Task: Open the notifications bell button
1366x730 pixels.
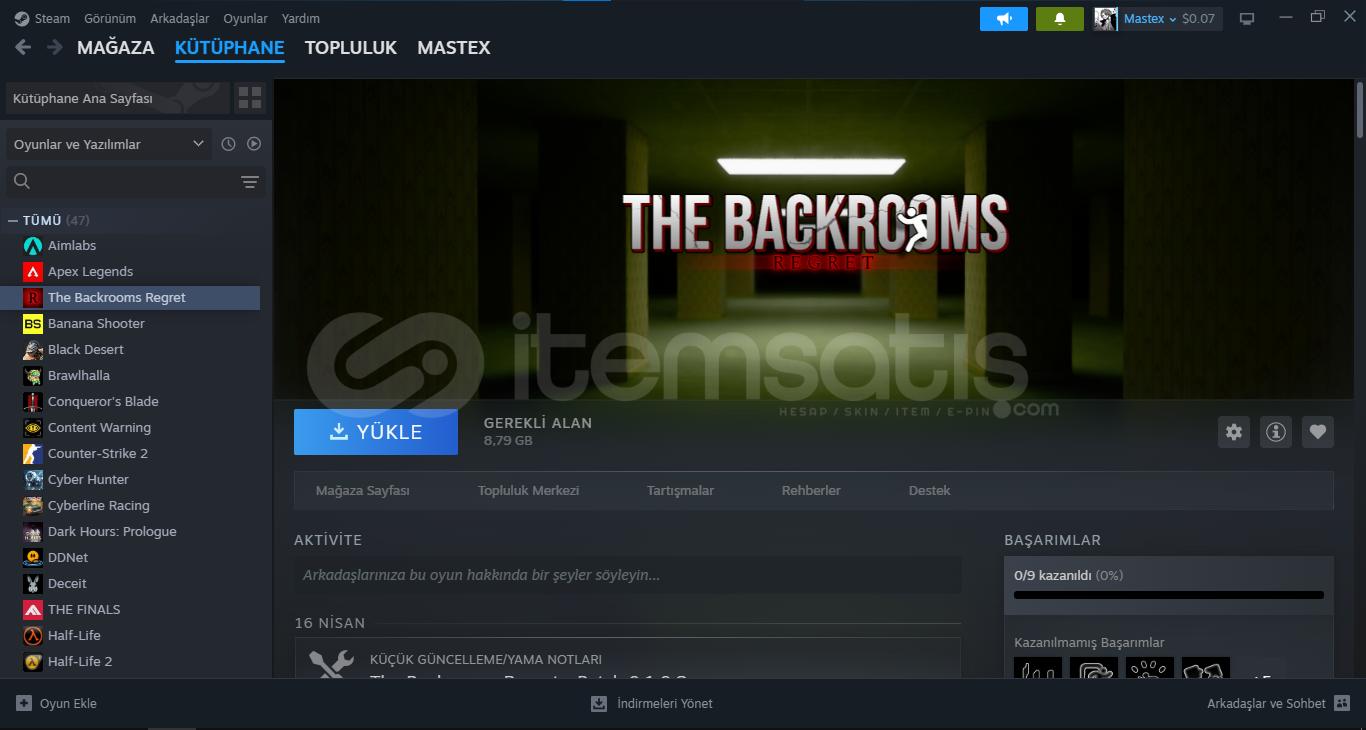Action: click(1060, 19)
